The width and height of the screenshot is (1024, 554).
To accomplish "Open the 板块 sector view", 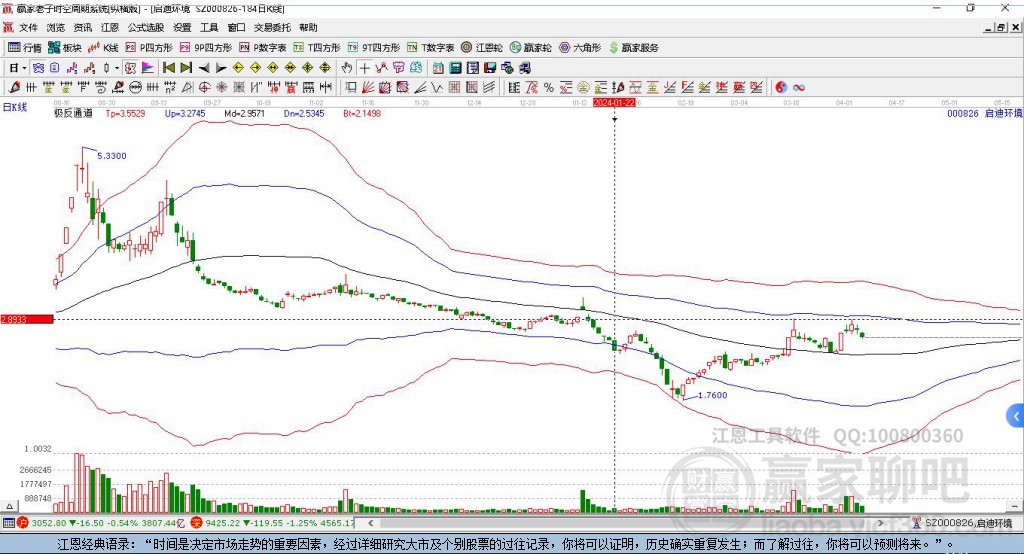I will pos(64,48).
